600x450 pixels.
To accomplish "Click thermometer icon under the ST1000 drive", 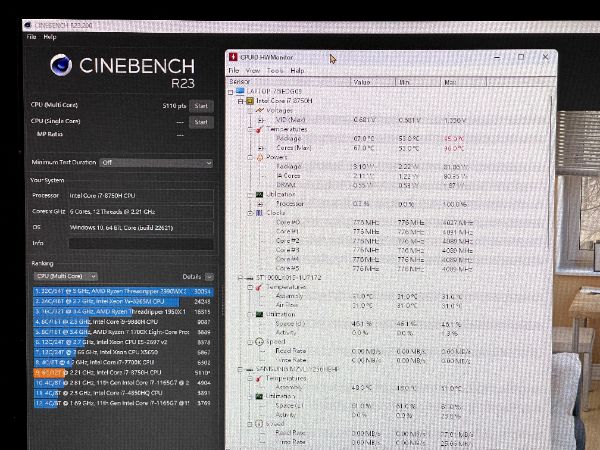I will coord(259,287).
